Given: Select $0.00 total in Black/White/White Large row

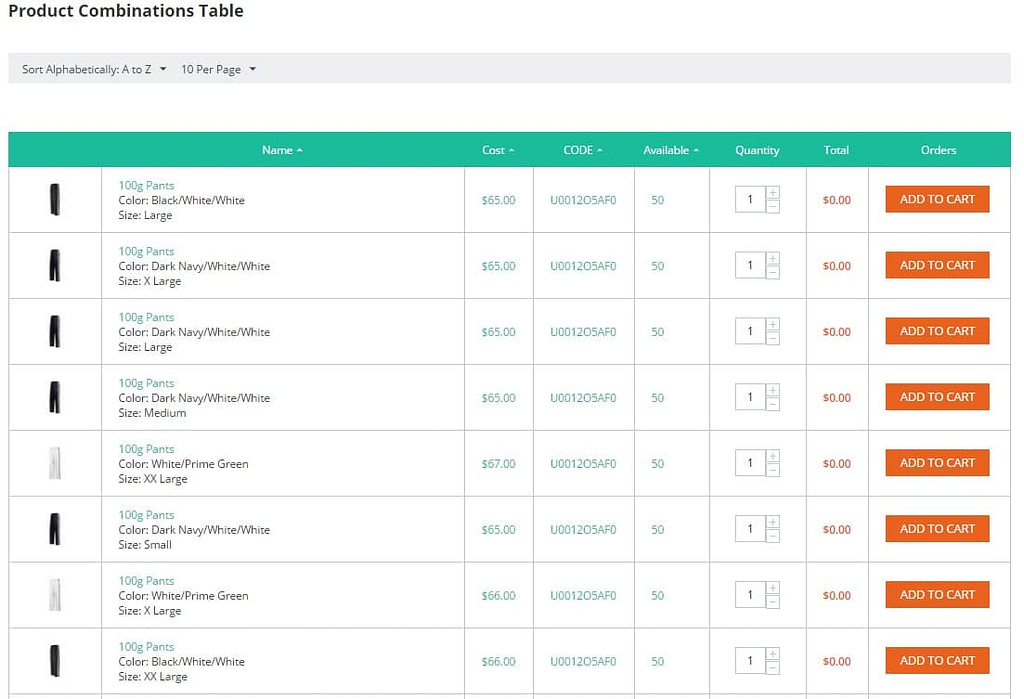Looking at the screenshot, I should pyautogui.click(x=837, y=200).
